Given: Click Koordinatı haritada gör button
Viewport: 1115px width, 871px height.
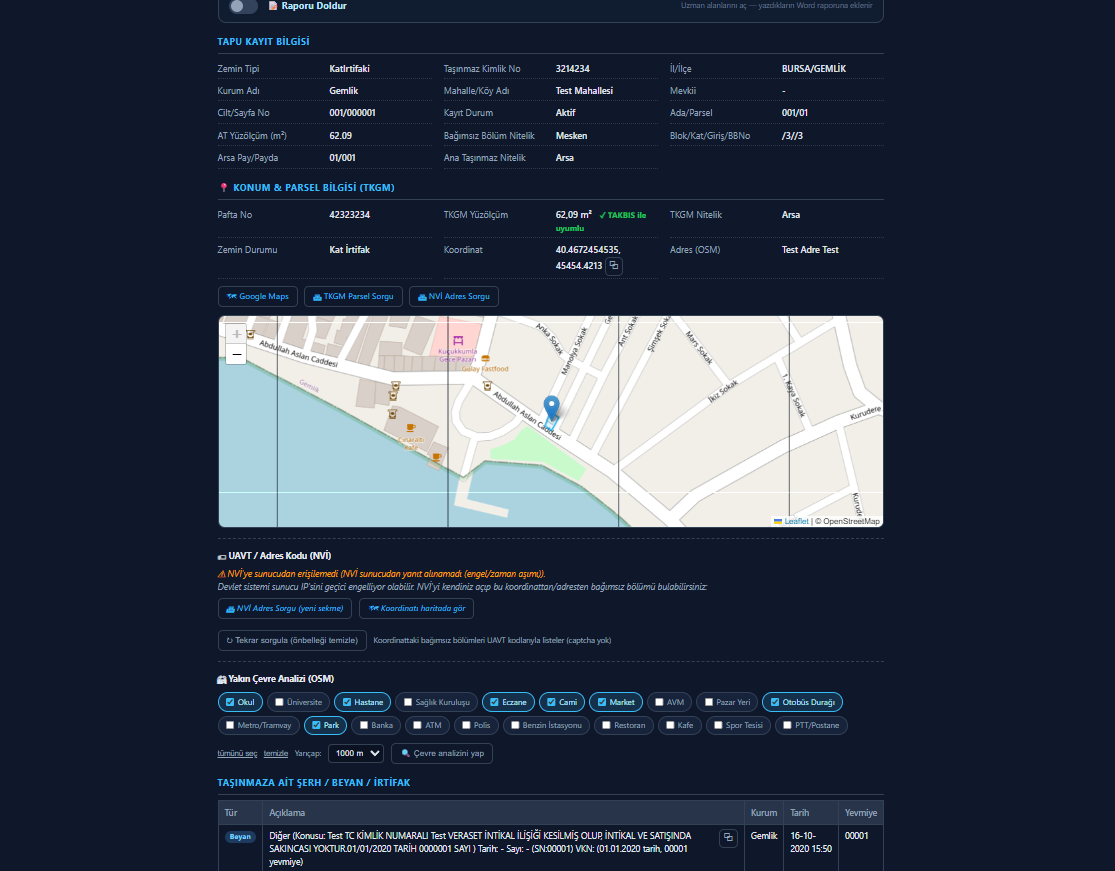Looking at the screenshot, I should coord(417,609).
